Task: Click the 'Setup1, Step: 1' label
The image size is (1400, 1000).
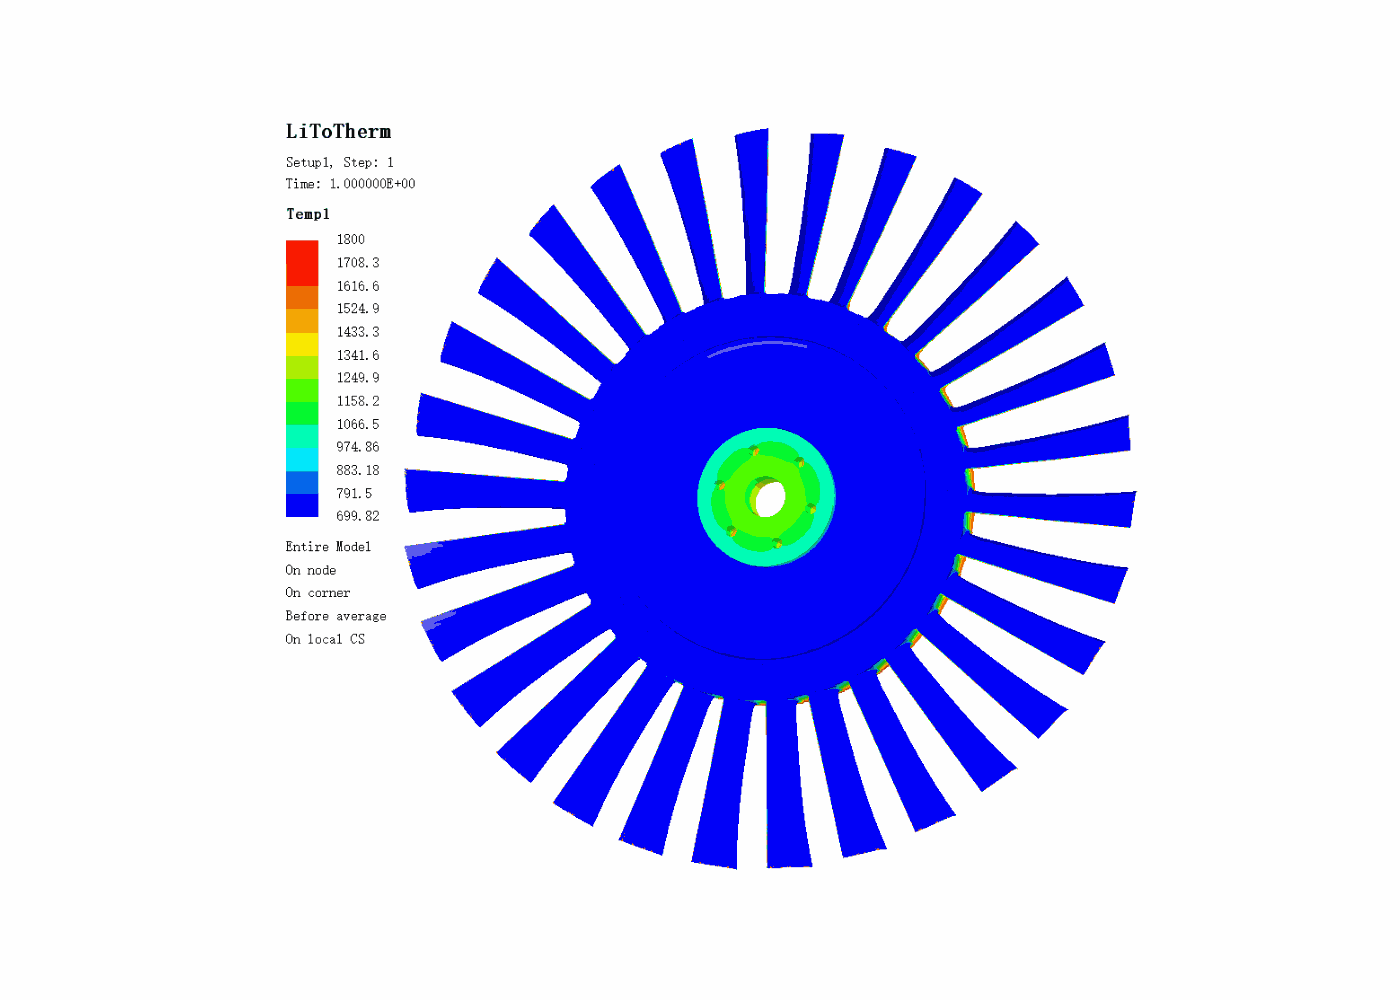Action: [x=340, y=162]
